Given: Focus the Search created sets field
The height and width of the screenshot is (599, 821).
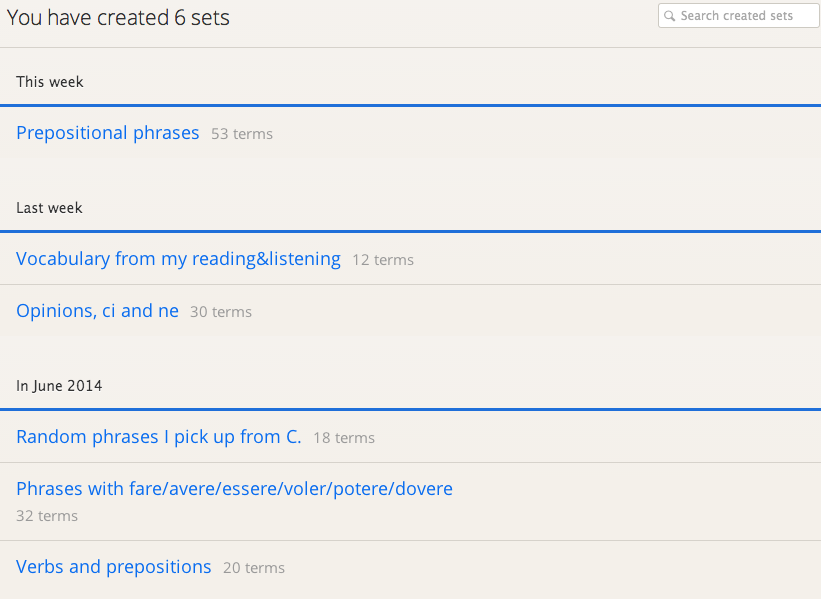Looking at the screenshot, I should pos(745,16).
